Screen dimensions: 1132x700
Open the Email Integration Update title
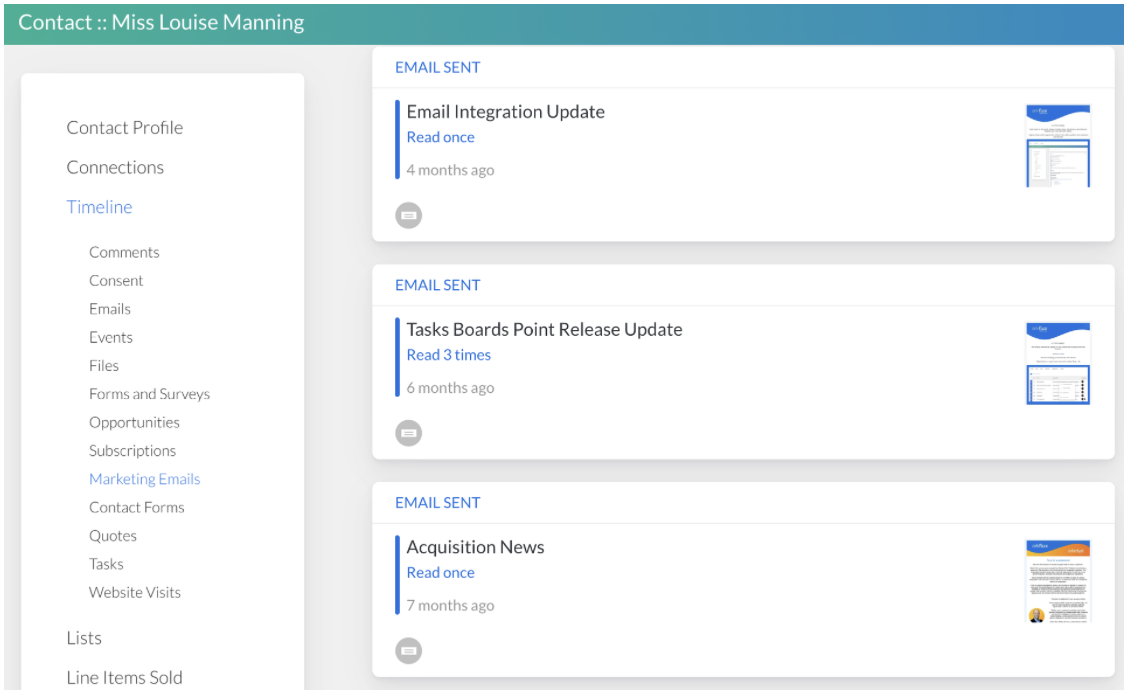click(x=505, y=112)
